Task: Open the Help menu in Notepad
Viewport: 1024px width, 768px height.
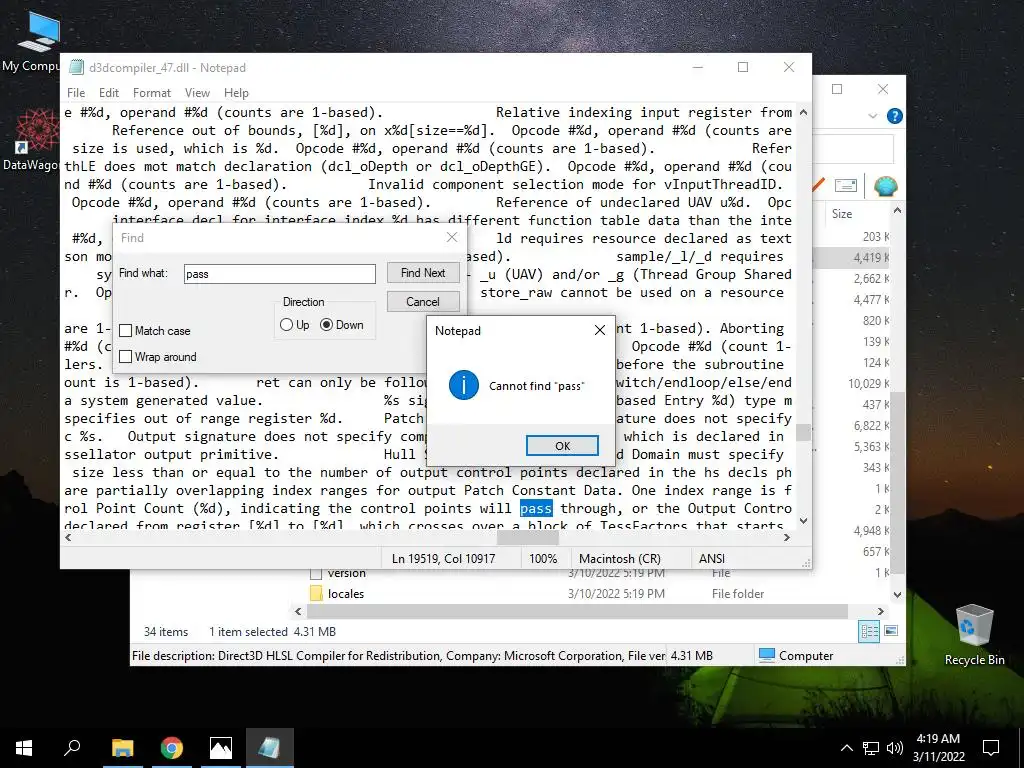Action: 236,93
